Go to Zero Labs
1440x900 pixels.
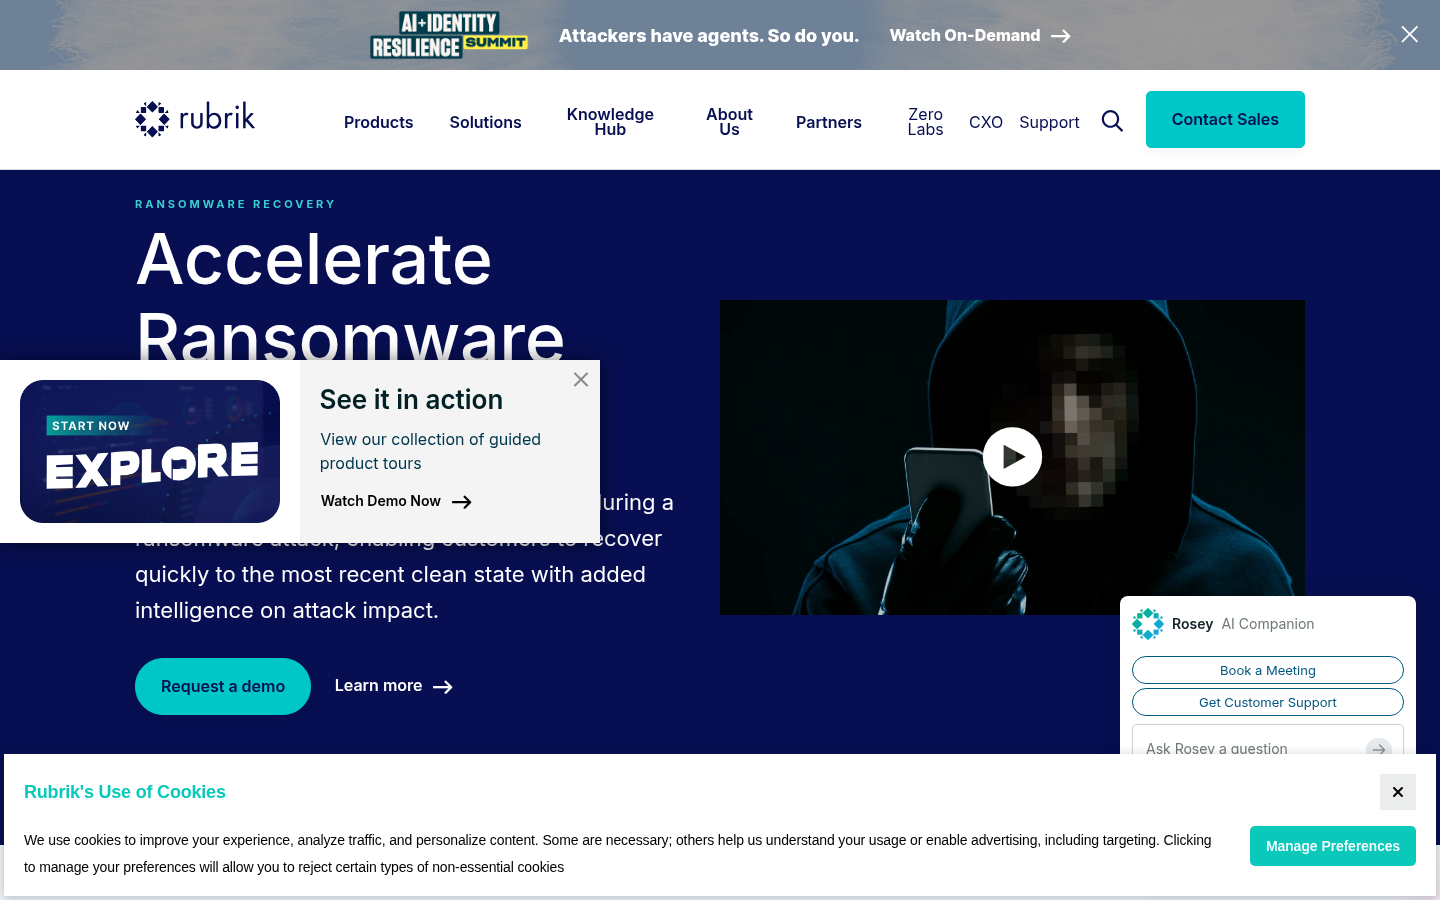click(925, 122)
